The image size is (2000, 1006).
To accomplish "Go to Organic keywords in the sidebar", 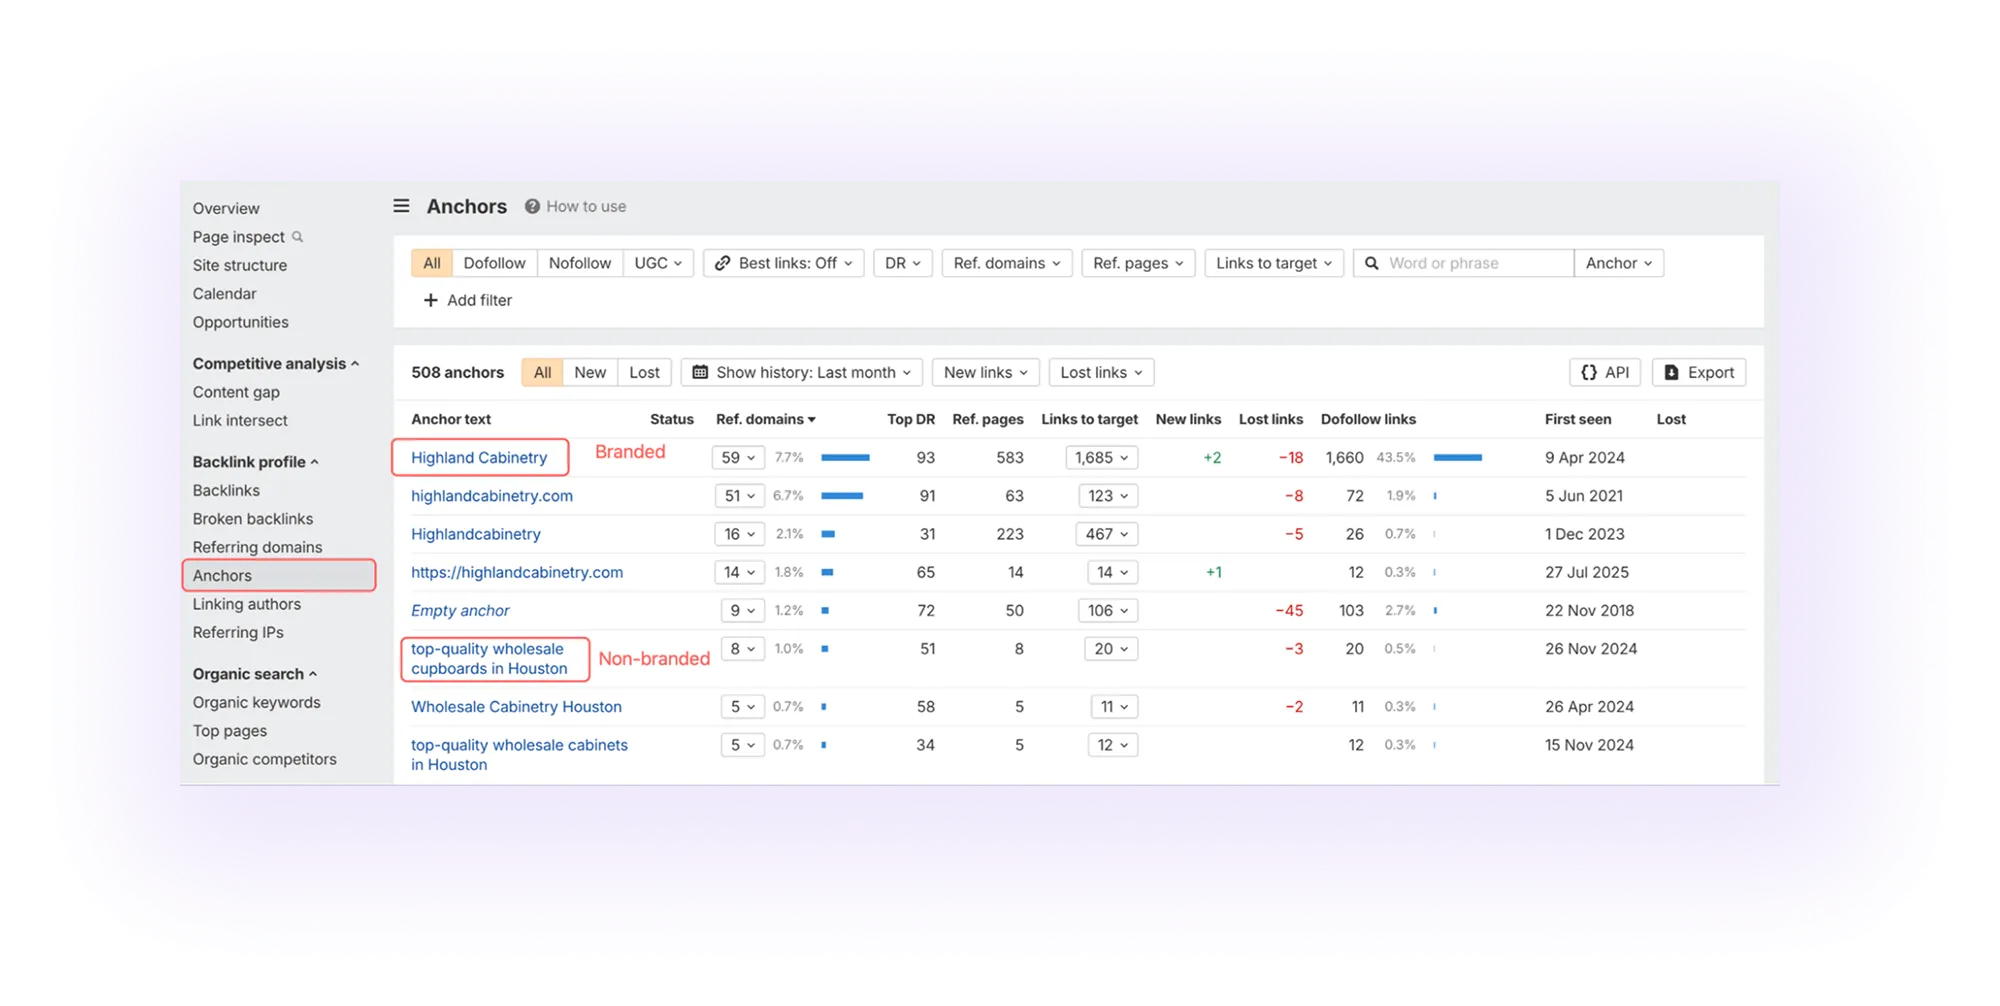I will pyautogui.click(x=256, y=702).
